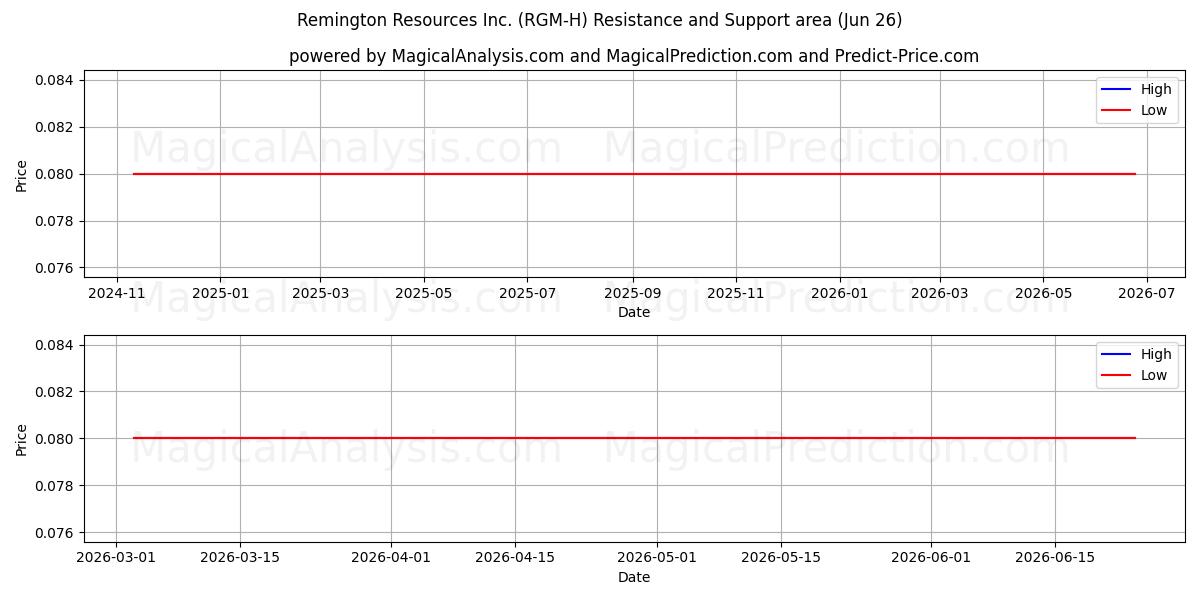The image size is (1200, 600).
Task: Click the 2025-05 date tick label
Action: point(424,295)
